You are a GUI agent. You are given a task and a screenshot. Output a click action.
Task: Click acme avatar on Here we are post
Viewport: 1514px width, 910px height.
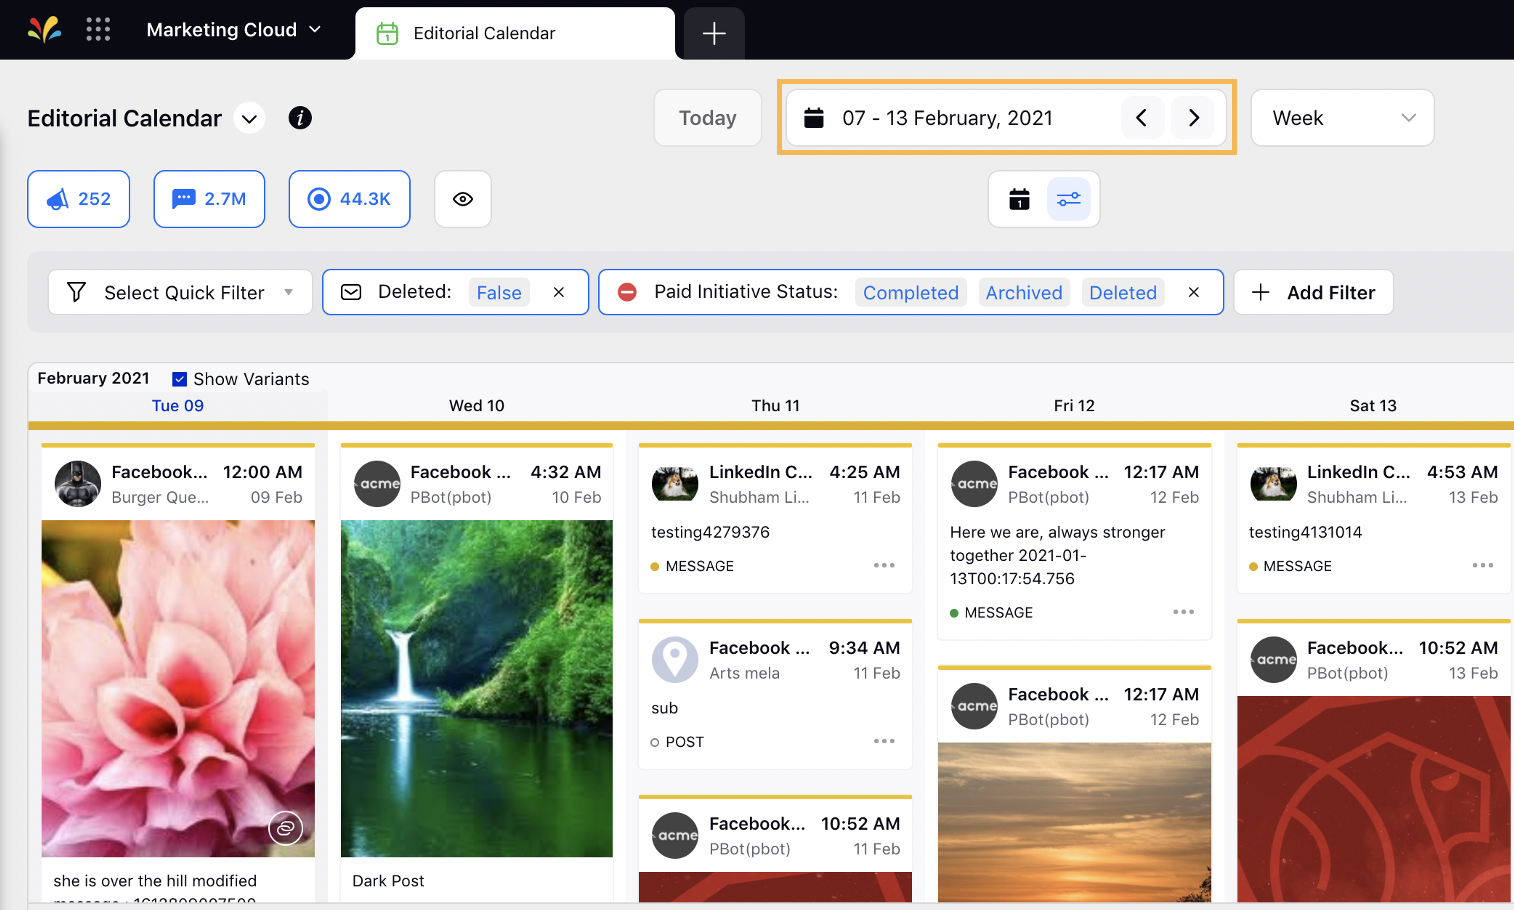974,484
